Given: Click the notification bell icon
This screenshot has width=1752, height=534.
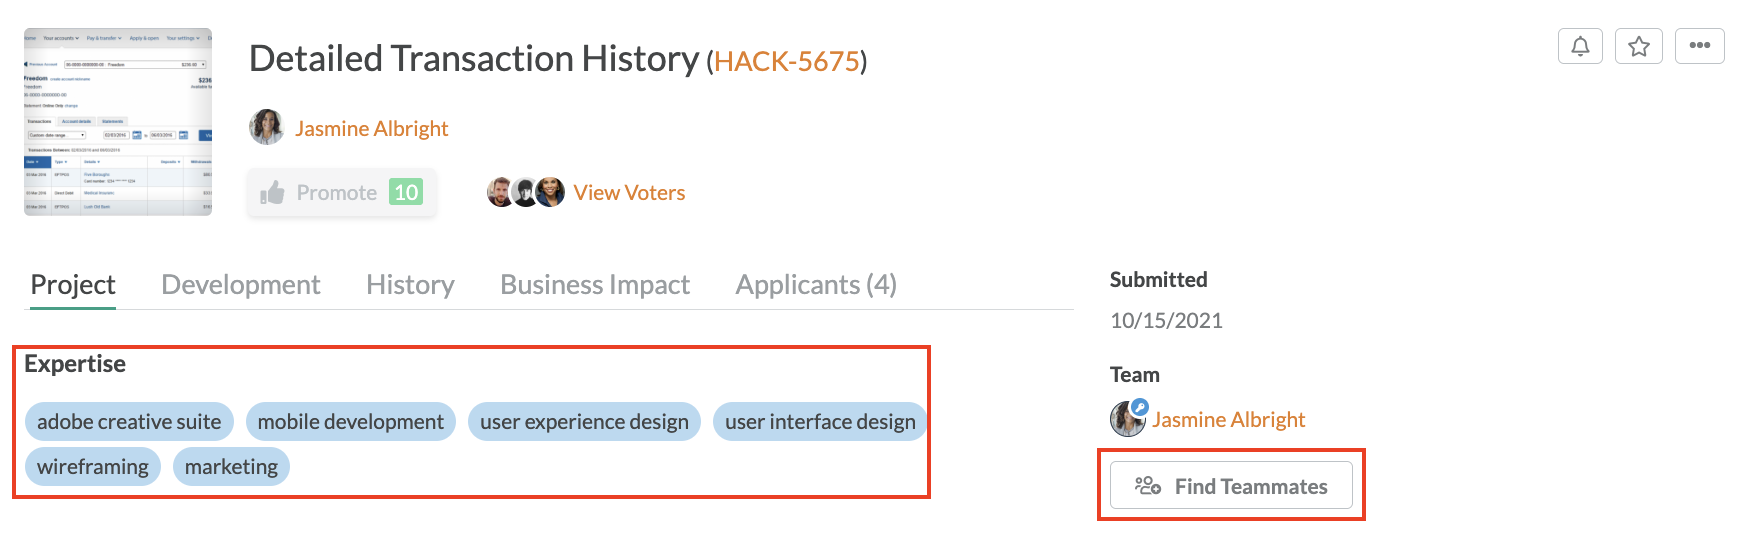Looking at the screenshot, I should (1580, 46).
